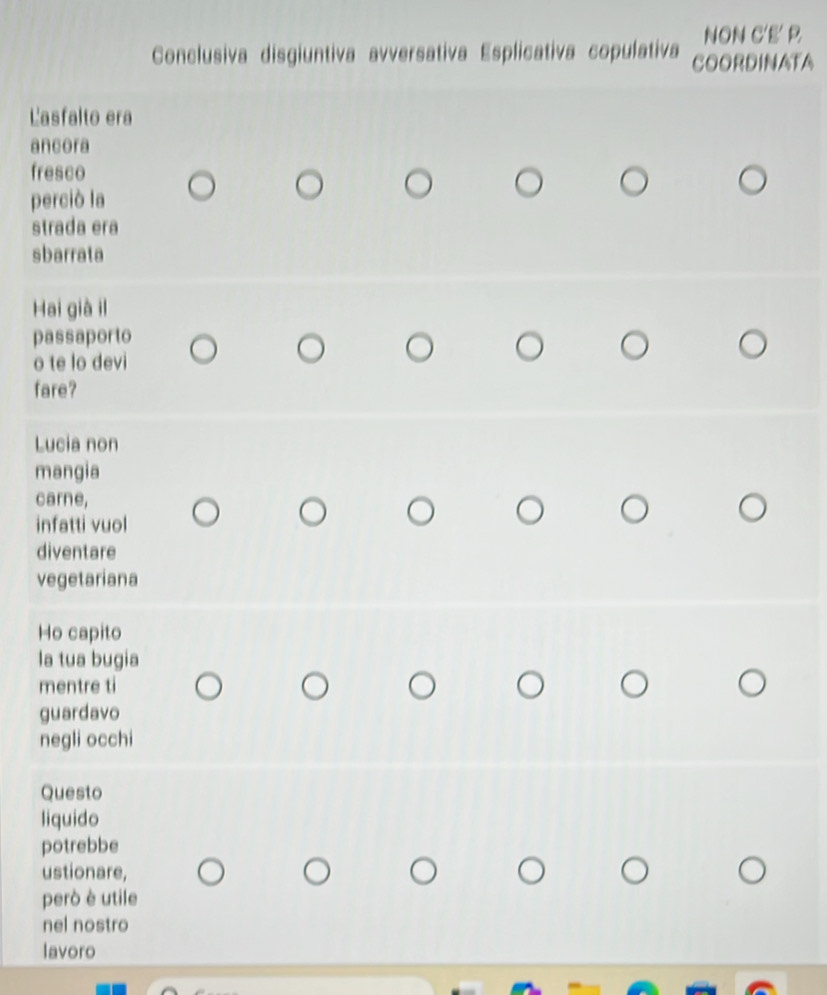Open the Windows Start menu

(112, 989)
